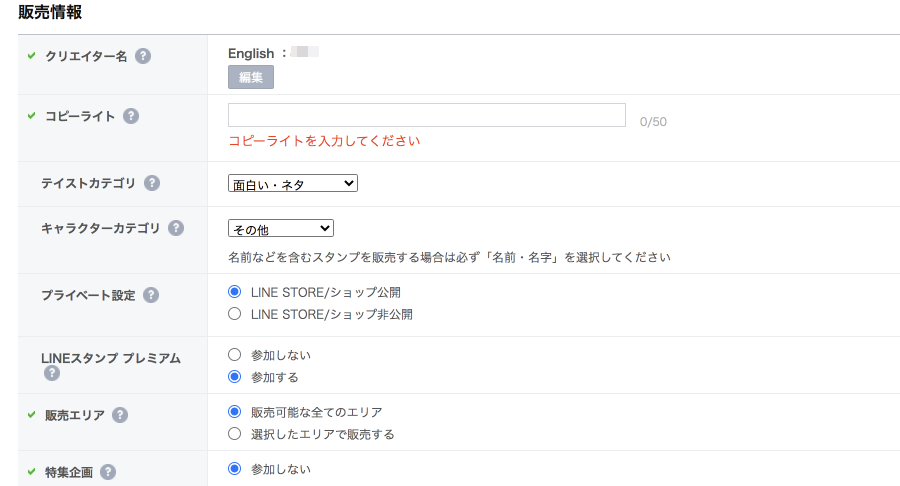Click the note about 名前・名字 selection
900x486 pixels.
pyautogui.click(x=449, y=257)
